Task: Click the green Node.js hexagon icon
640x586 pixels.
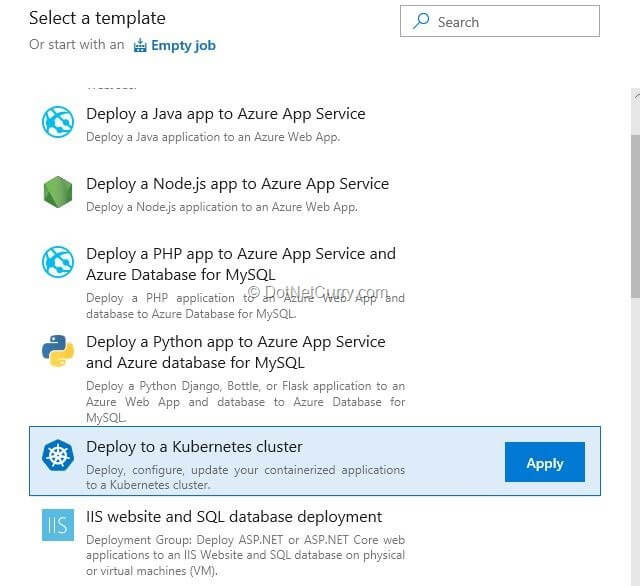Action: pyautogui.click(x=58, y=192)
